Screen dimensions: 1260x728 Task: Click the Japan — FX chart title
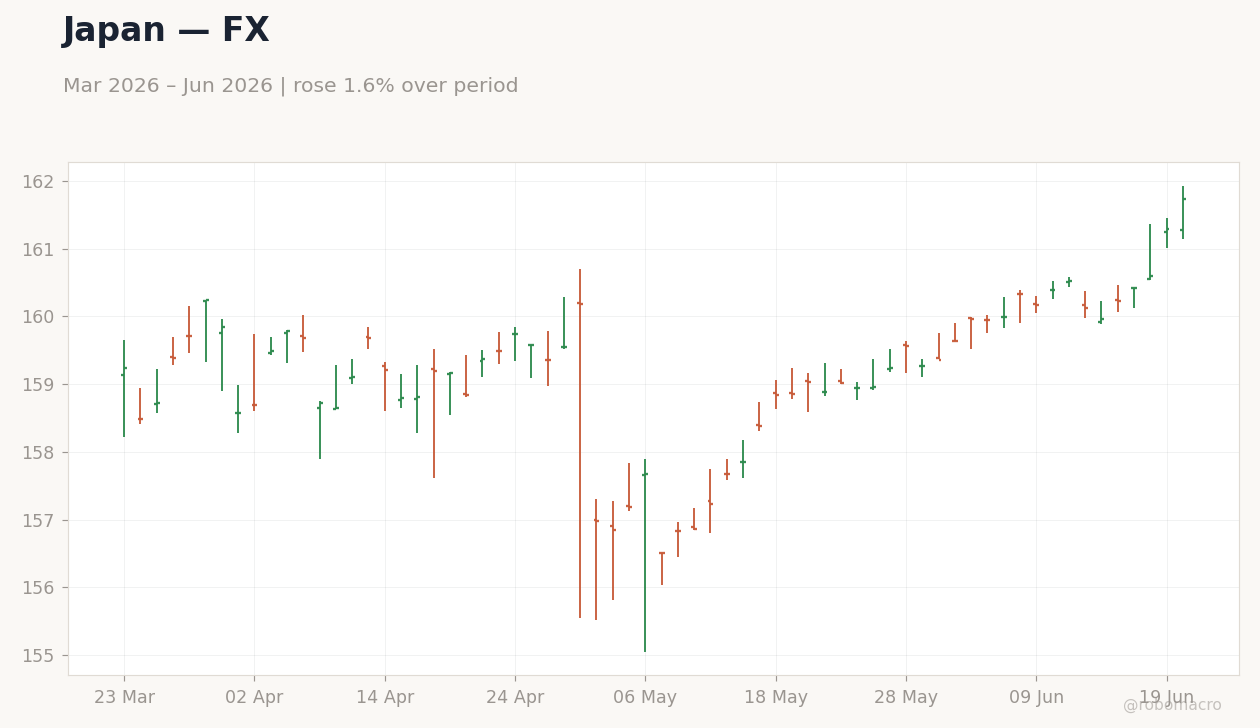point(166,31)
